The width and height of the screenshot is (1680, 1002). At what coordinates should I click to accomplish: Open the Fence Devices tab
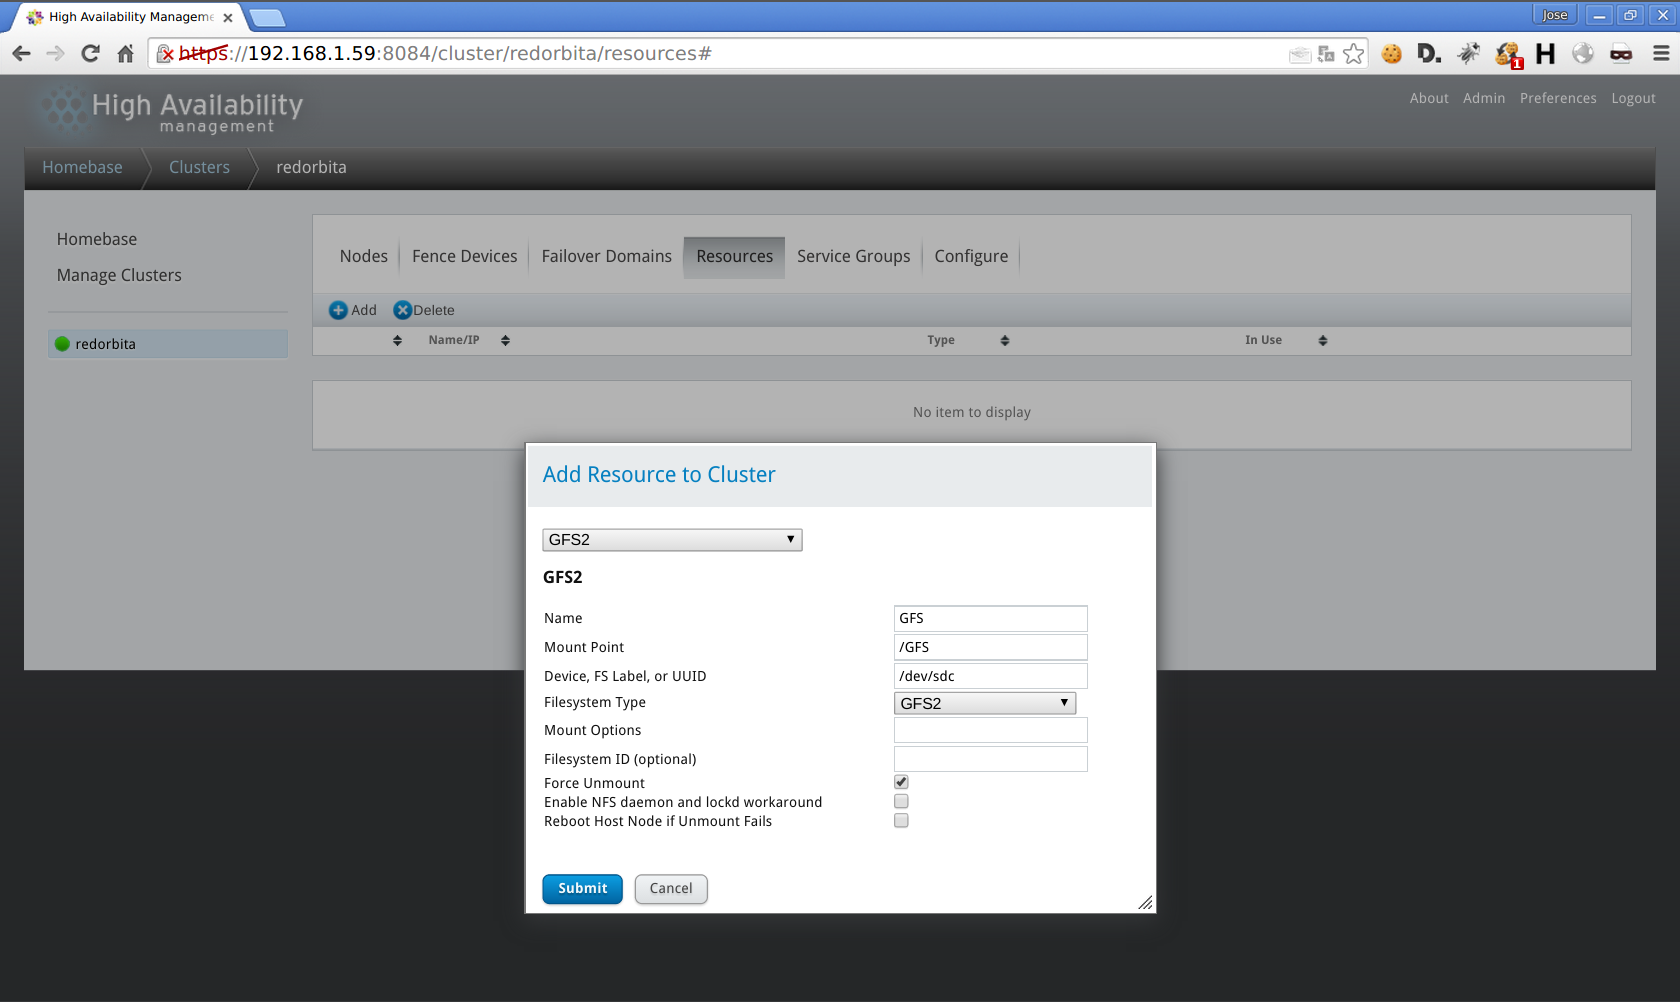pos(464,257)
